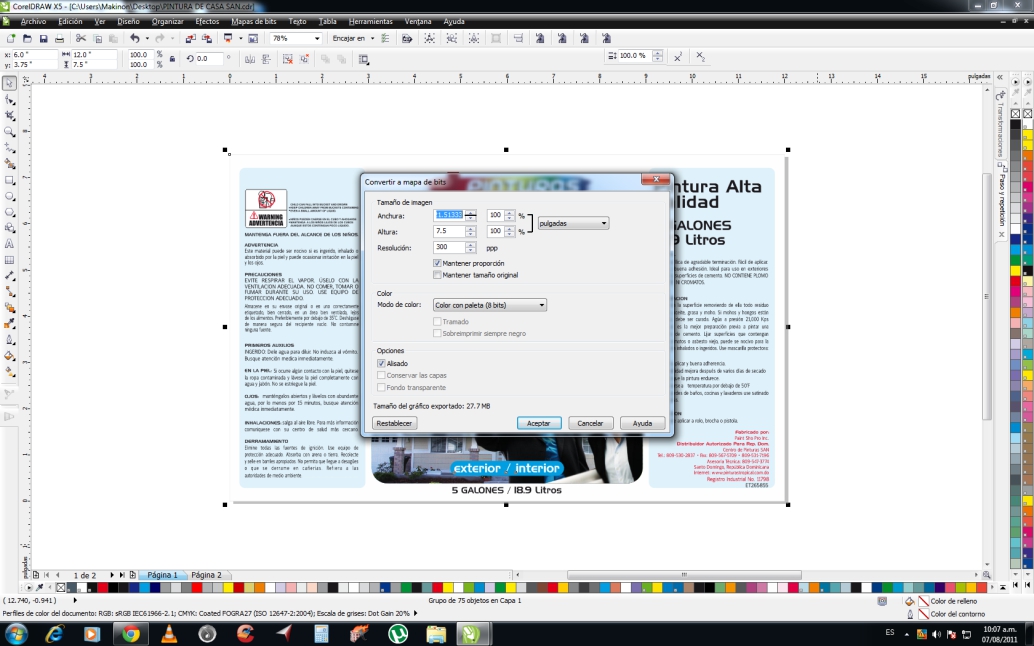Toggle the Alisado checkbox

click(x=381, y=364)
